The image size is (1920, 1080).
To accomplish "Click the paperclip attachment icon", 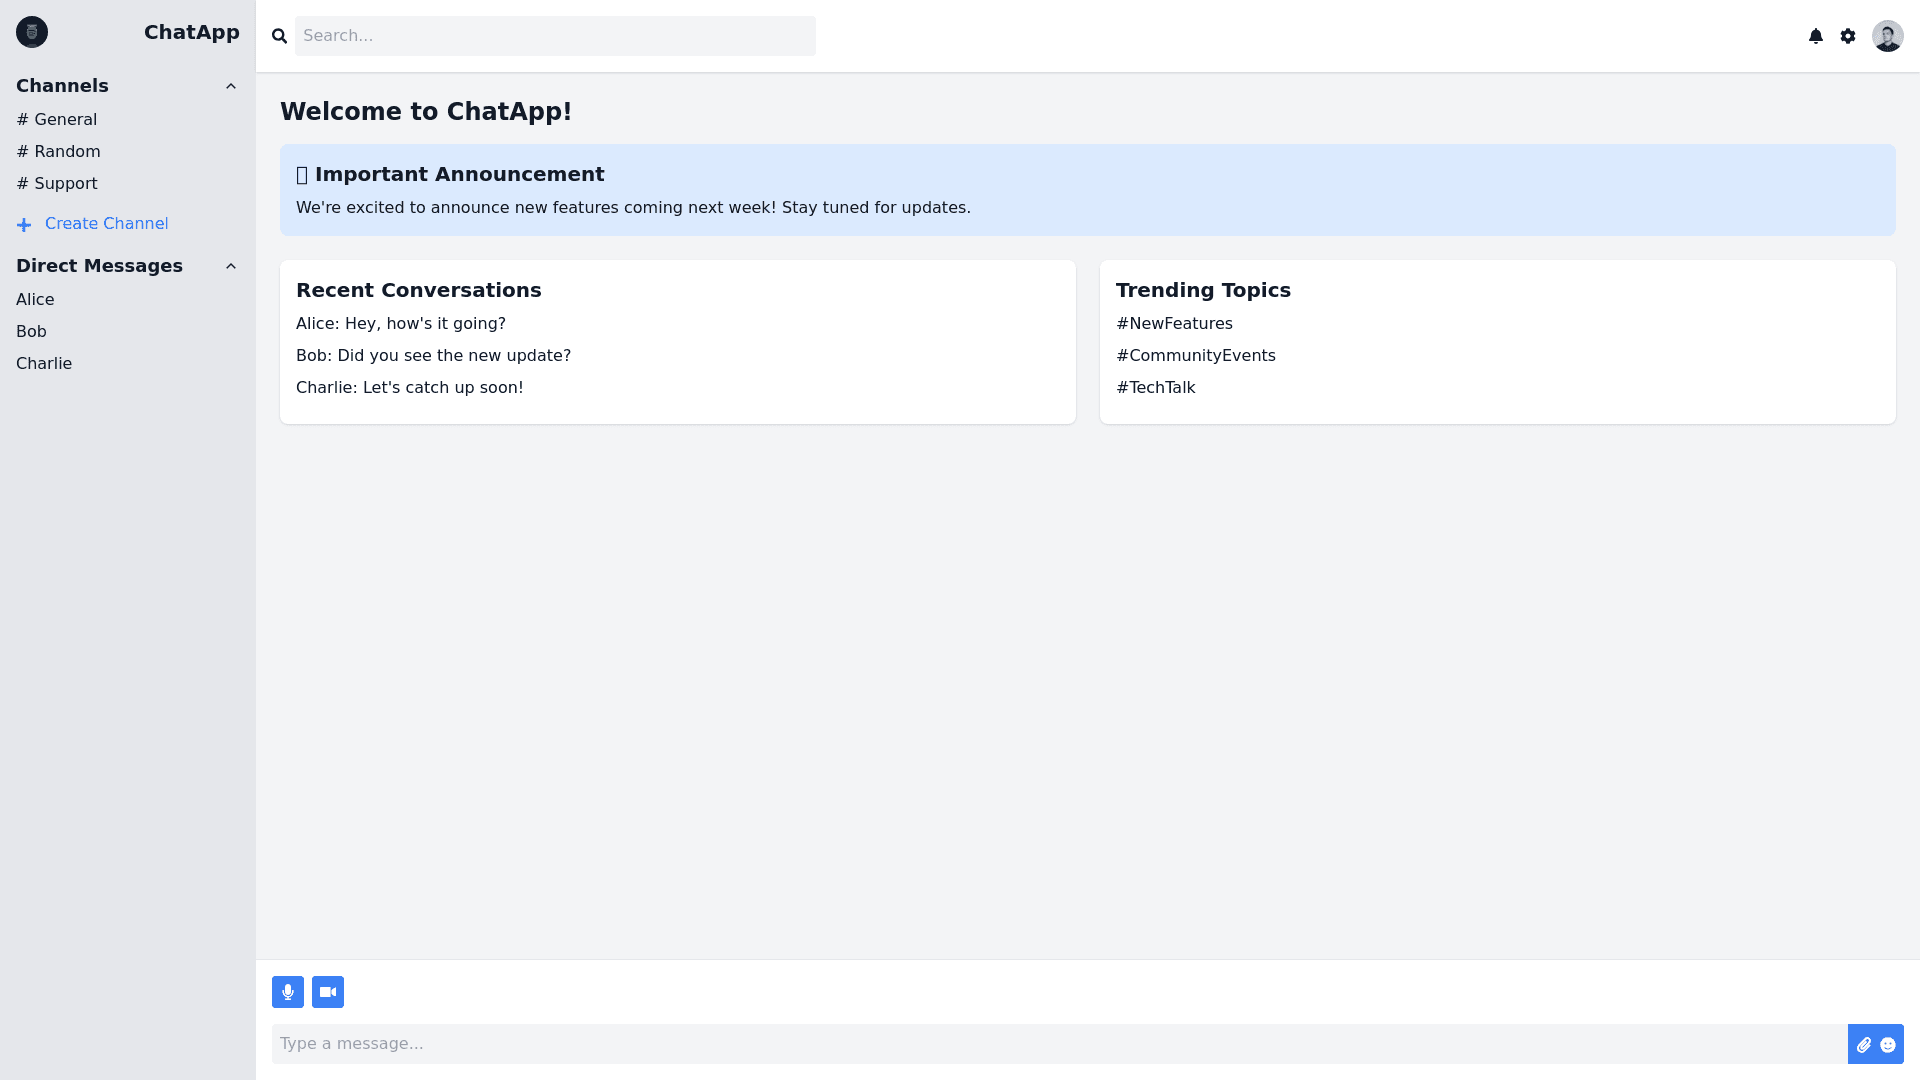I will (1864, 1045).
